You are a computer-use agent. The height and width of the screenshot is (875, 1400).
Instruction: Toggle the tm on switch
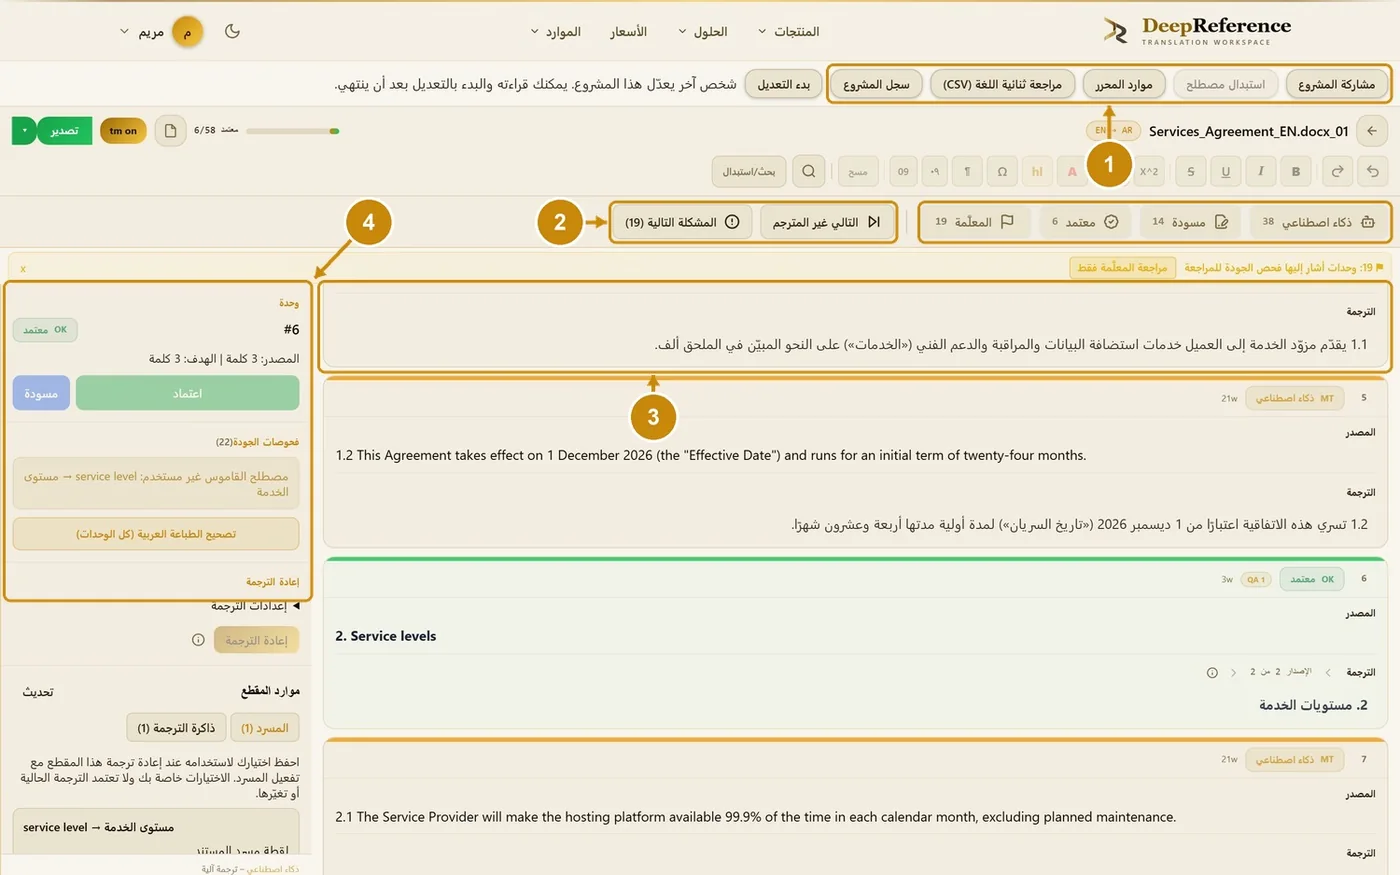(x=123, y=131)
